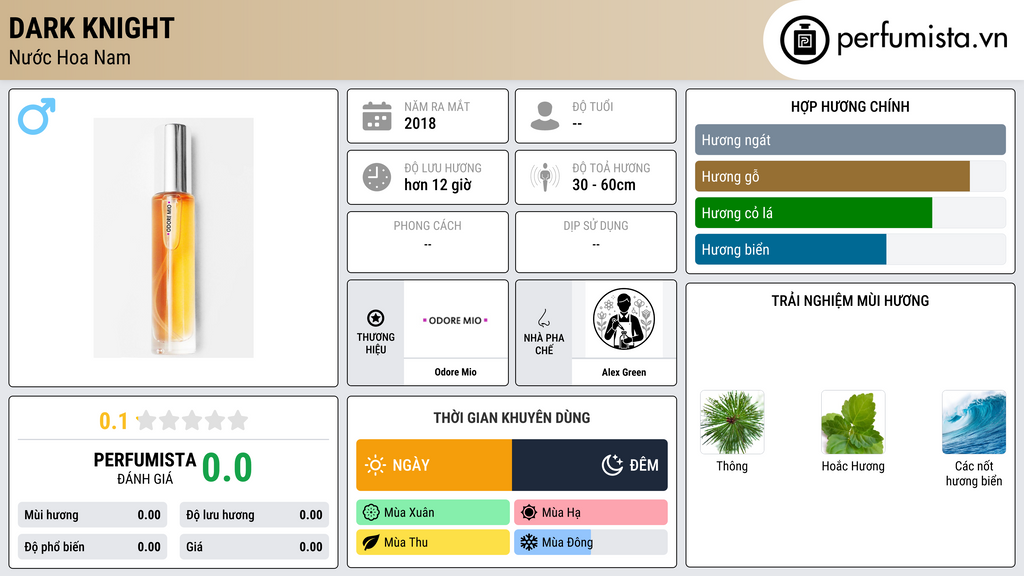
Task: Click the five-star rating row
Action: [193, 420]
